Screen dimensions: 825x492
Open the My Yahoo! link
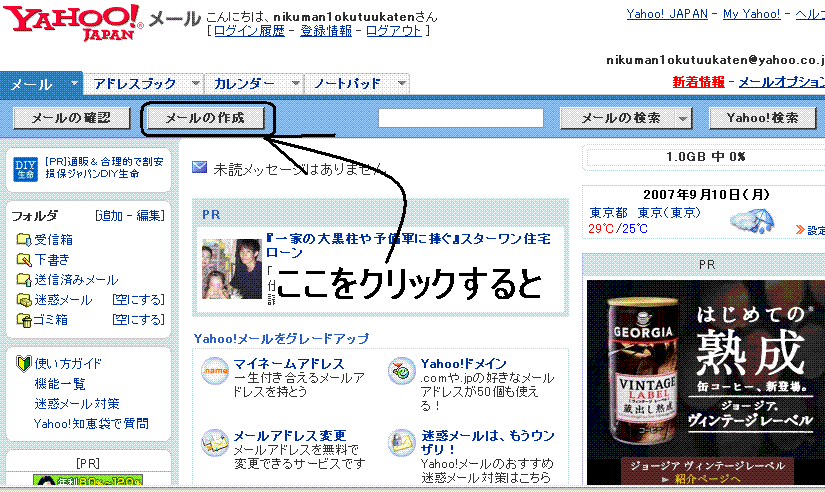point(751,14)
